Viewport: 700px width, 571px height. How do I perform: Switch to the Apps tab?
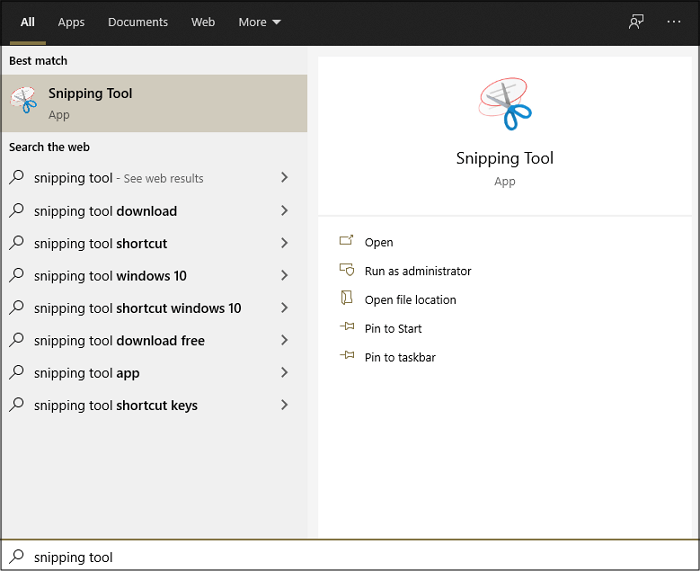click(71, 22)
